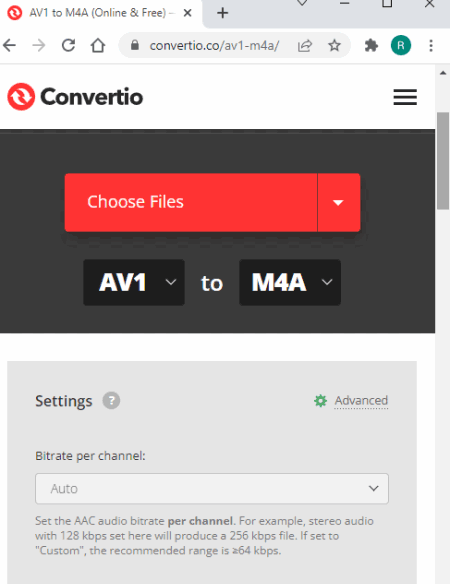
Task: Open Chrome three-dot menu
Action: (x=431, y=46)
